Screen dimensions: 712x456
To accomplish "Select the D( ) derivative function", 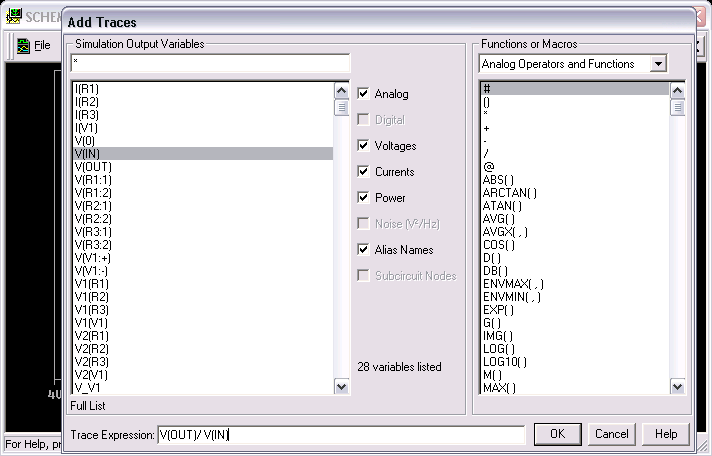I will 575,258.
